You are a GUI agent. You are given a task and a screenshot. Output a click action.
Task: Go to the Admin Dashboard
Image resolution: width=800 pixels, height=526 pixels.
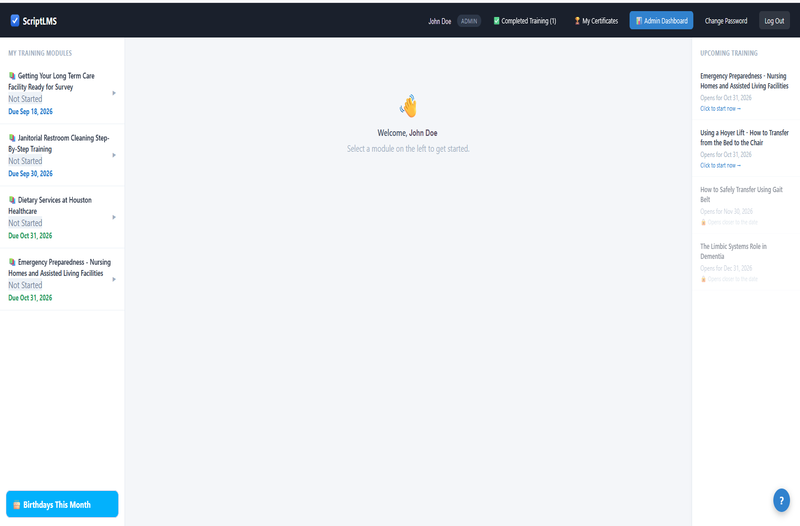point(661,21)
